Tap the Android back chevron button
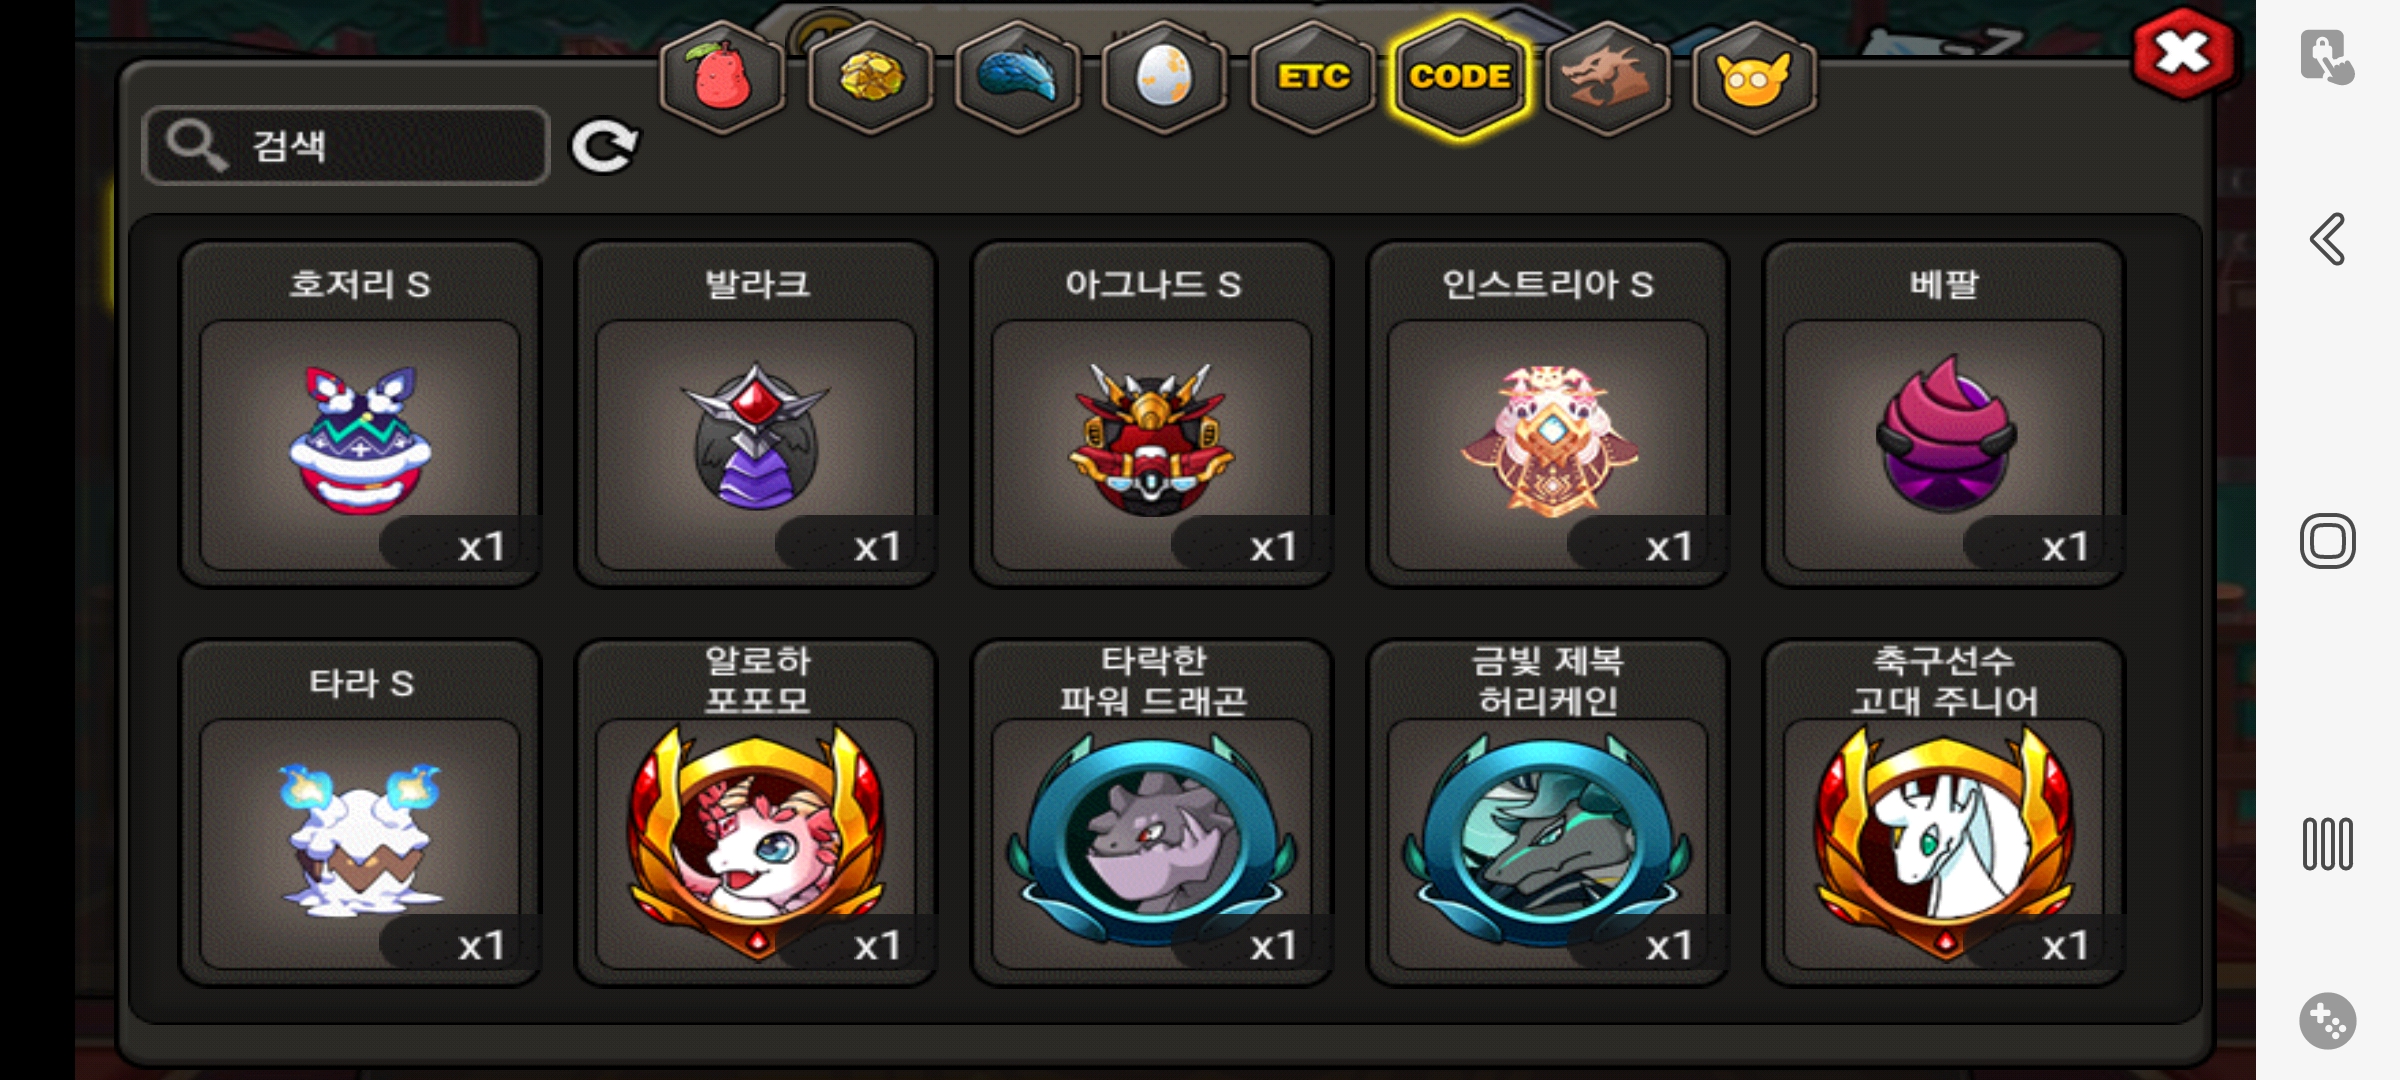This screenshot has width=2400, height=1080. (x=2327, y=239)
